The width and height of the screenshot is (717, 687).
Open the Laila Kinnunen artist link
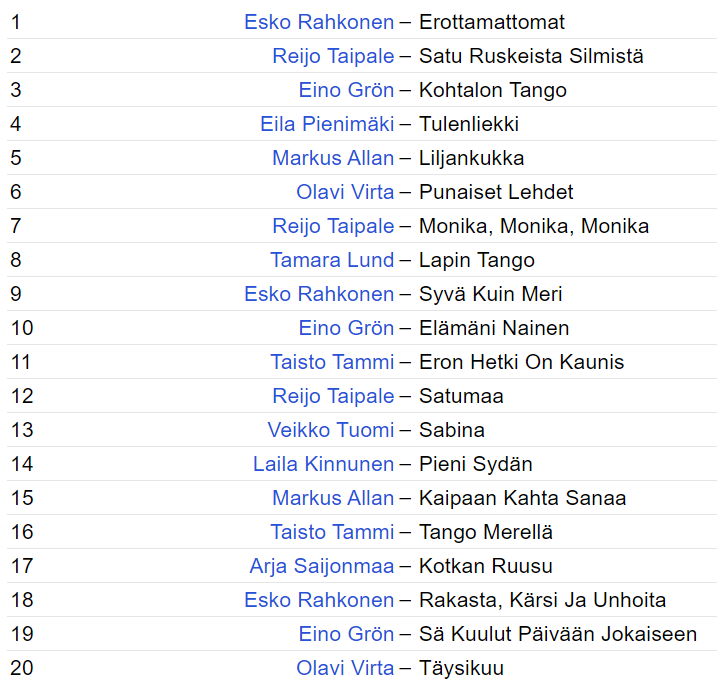323,464
